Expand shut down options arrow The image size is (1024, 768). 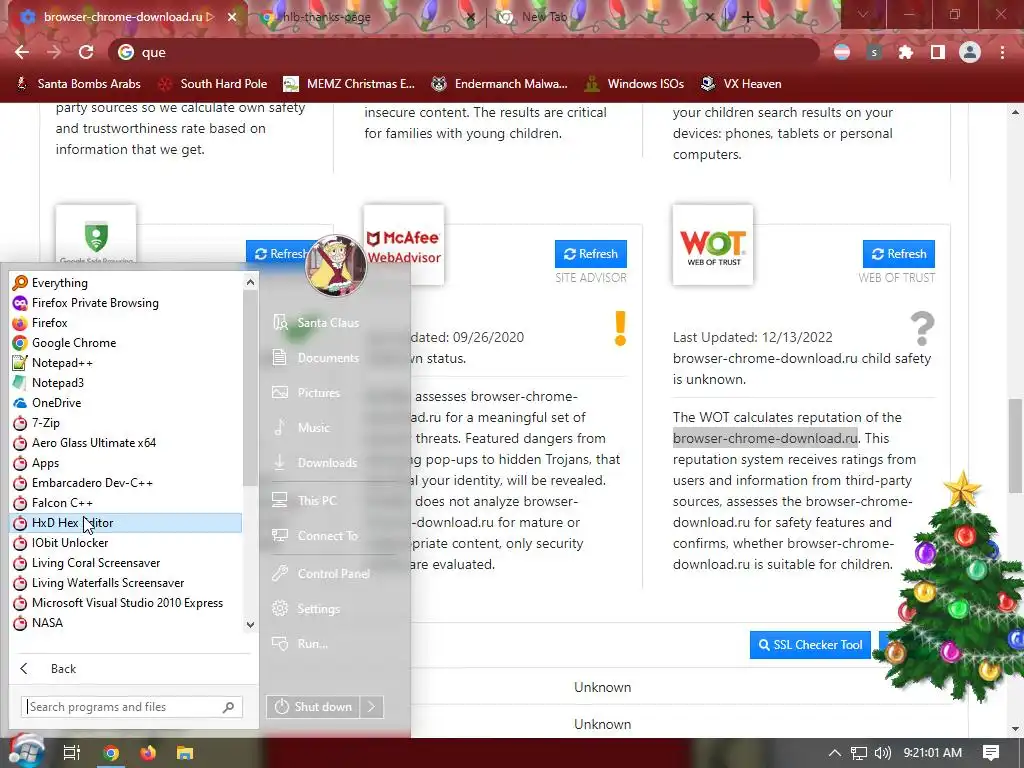click(372, 707)
